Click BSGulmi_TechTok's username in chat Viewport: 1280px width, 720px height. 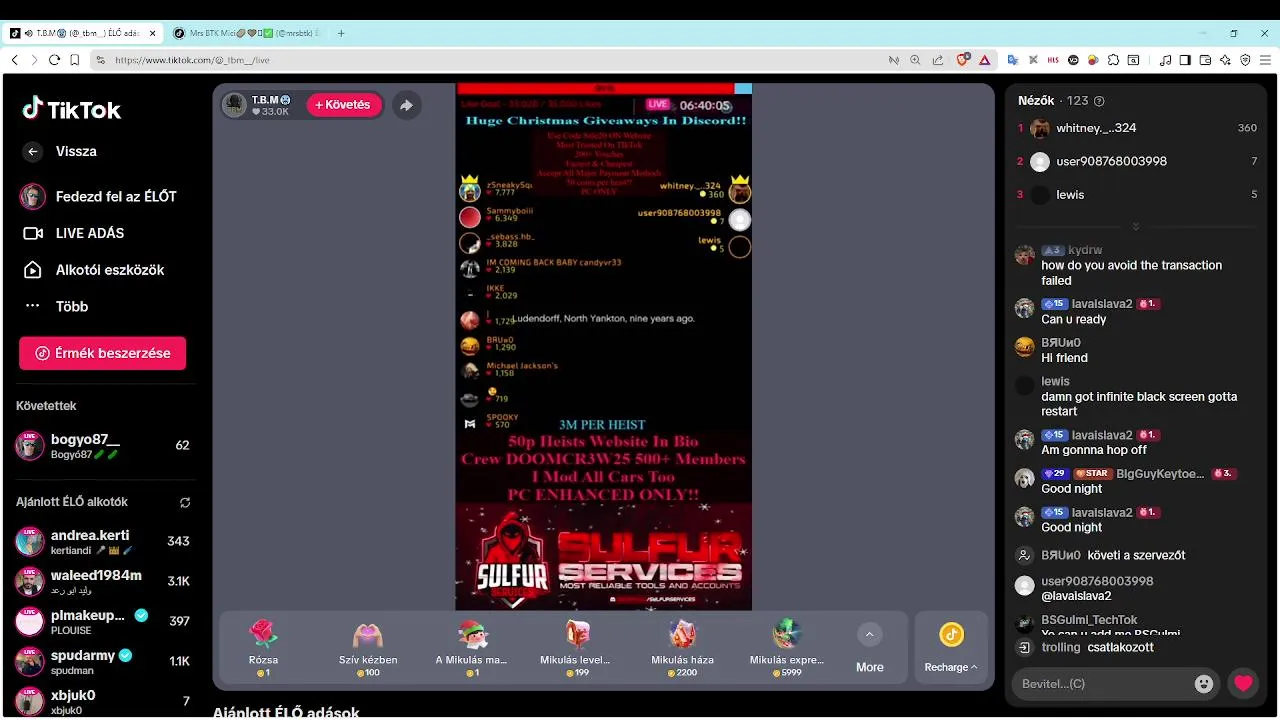tap(1089, 620)
